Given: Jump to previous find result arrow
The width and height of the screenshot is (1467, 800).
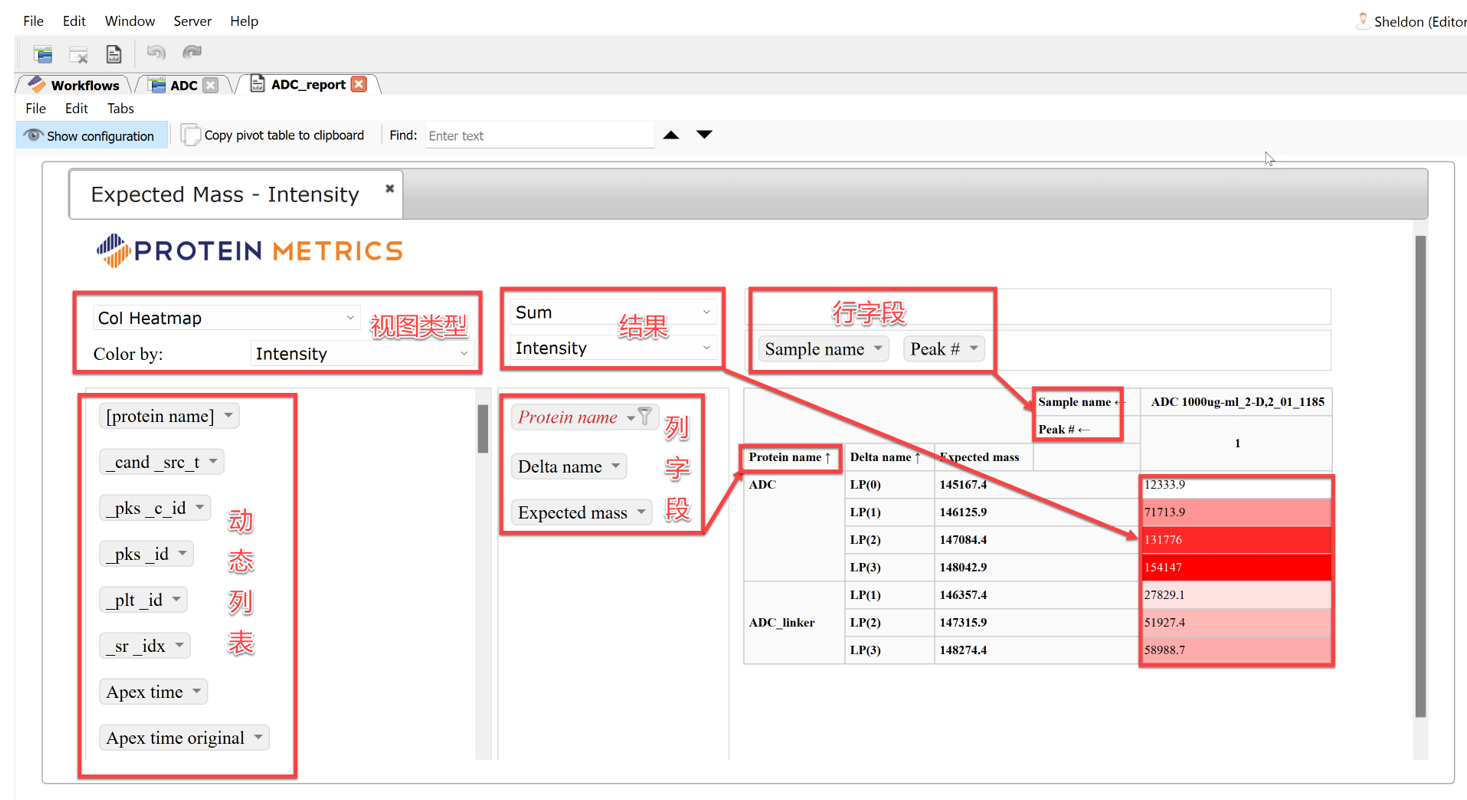Looking at the screenshot, I should (671, 135).
